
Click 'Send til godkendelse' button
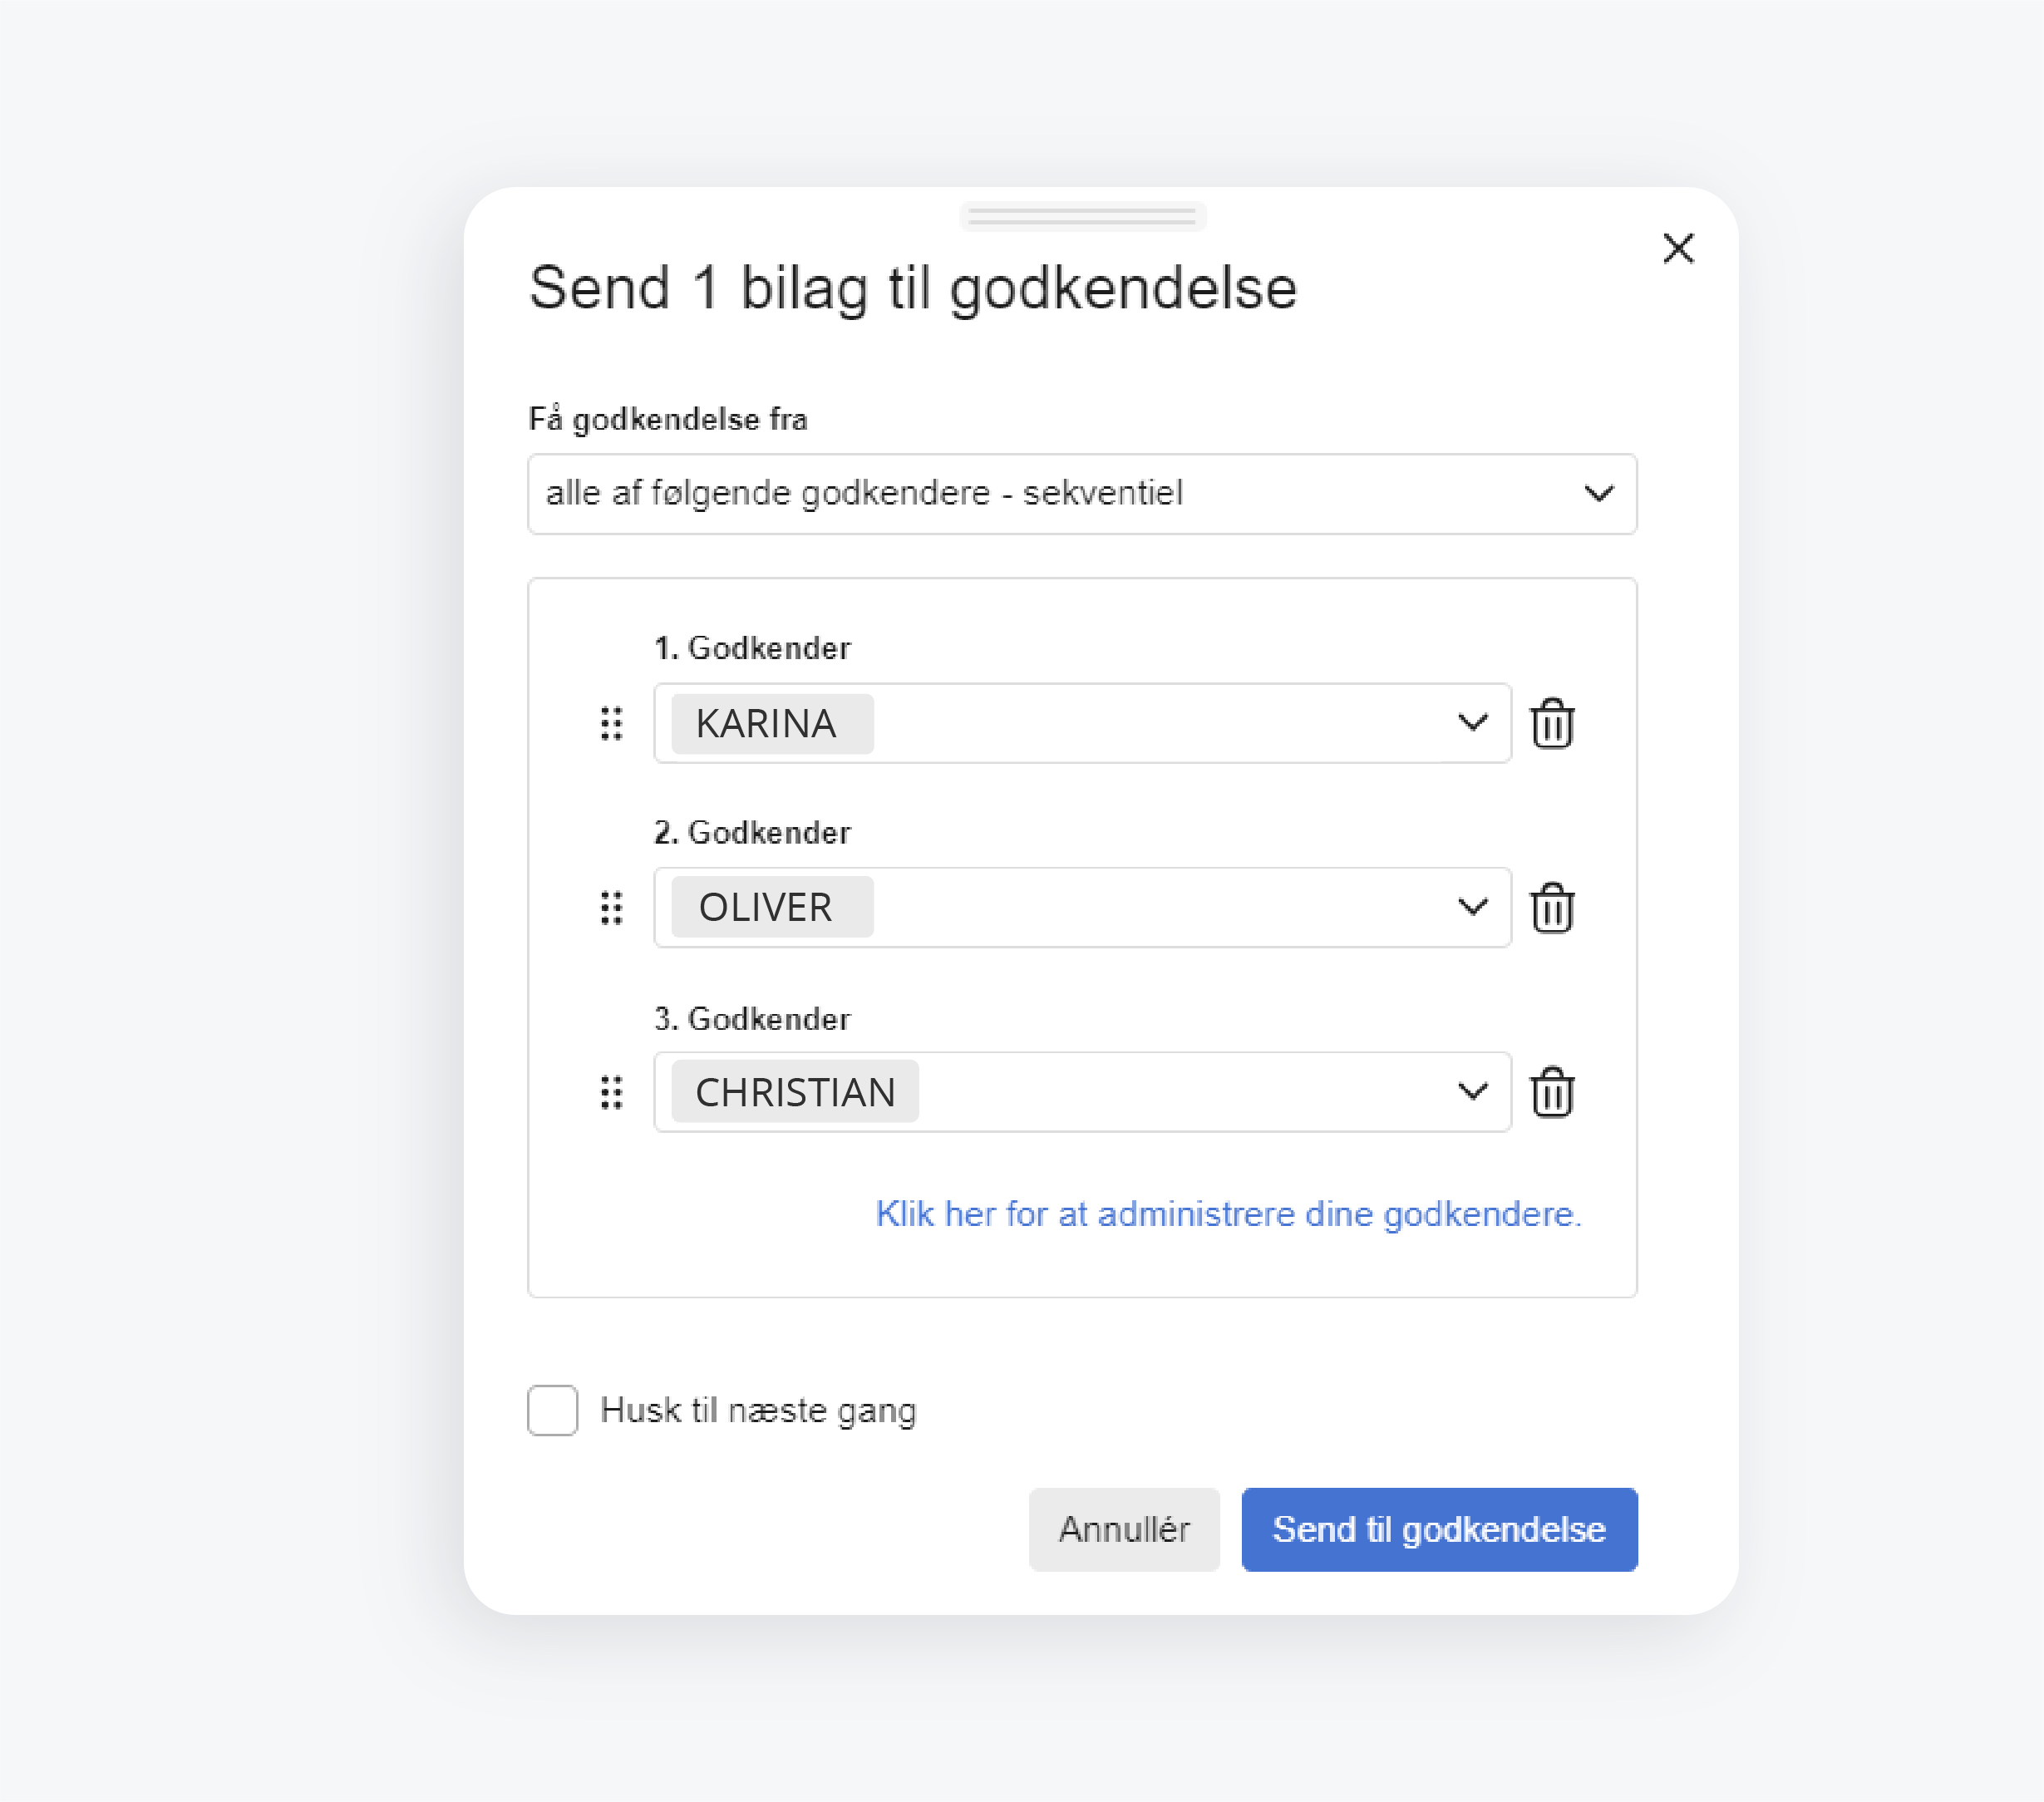tap(1439, 1529)
